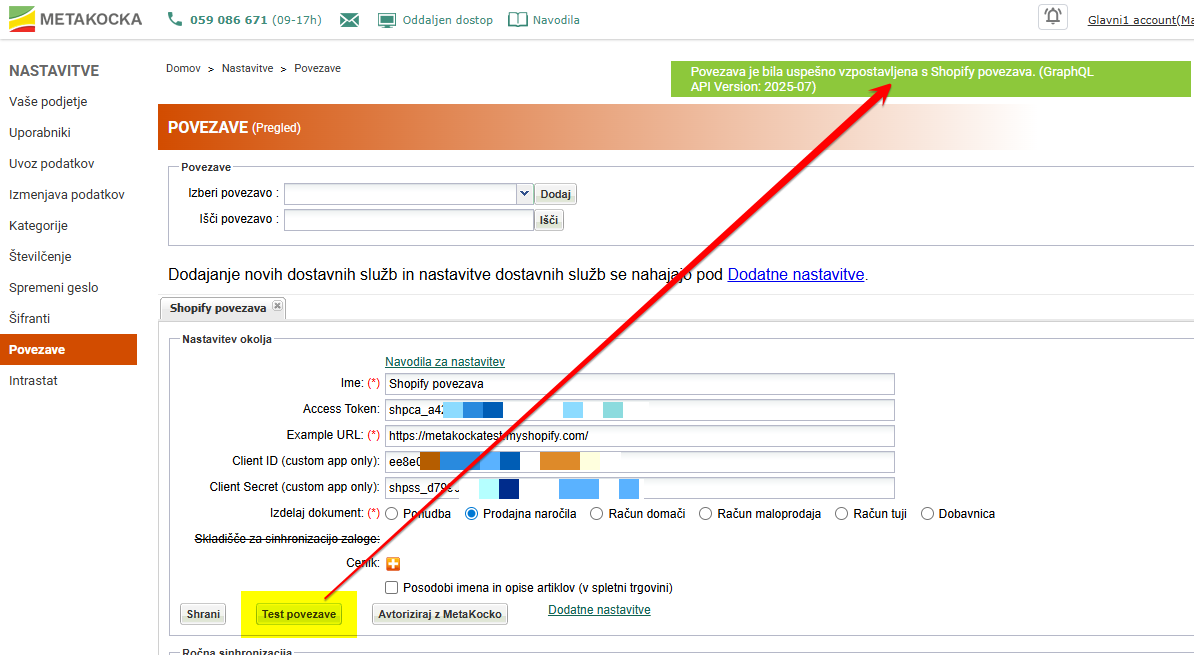Click the Test povezave button
1194x655 pixels.
coord(299,614)
